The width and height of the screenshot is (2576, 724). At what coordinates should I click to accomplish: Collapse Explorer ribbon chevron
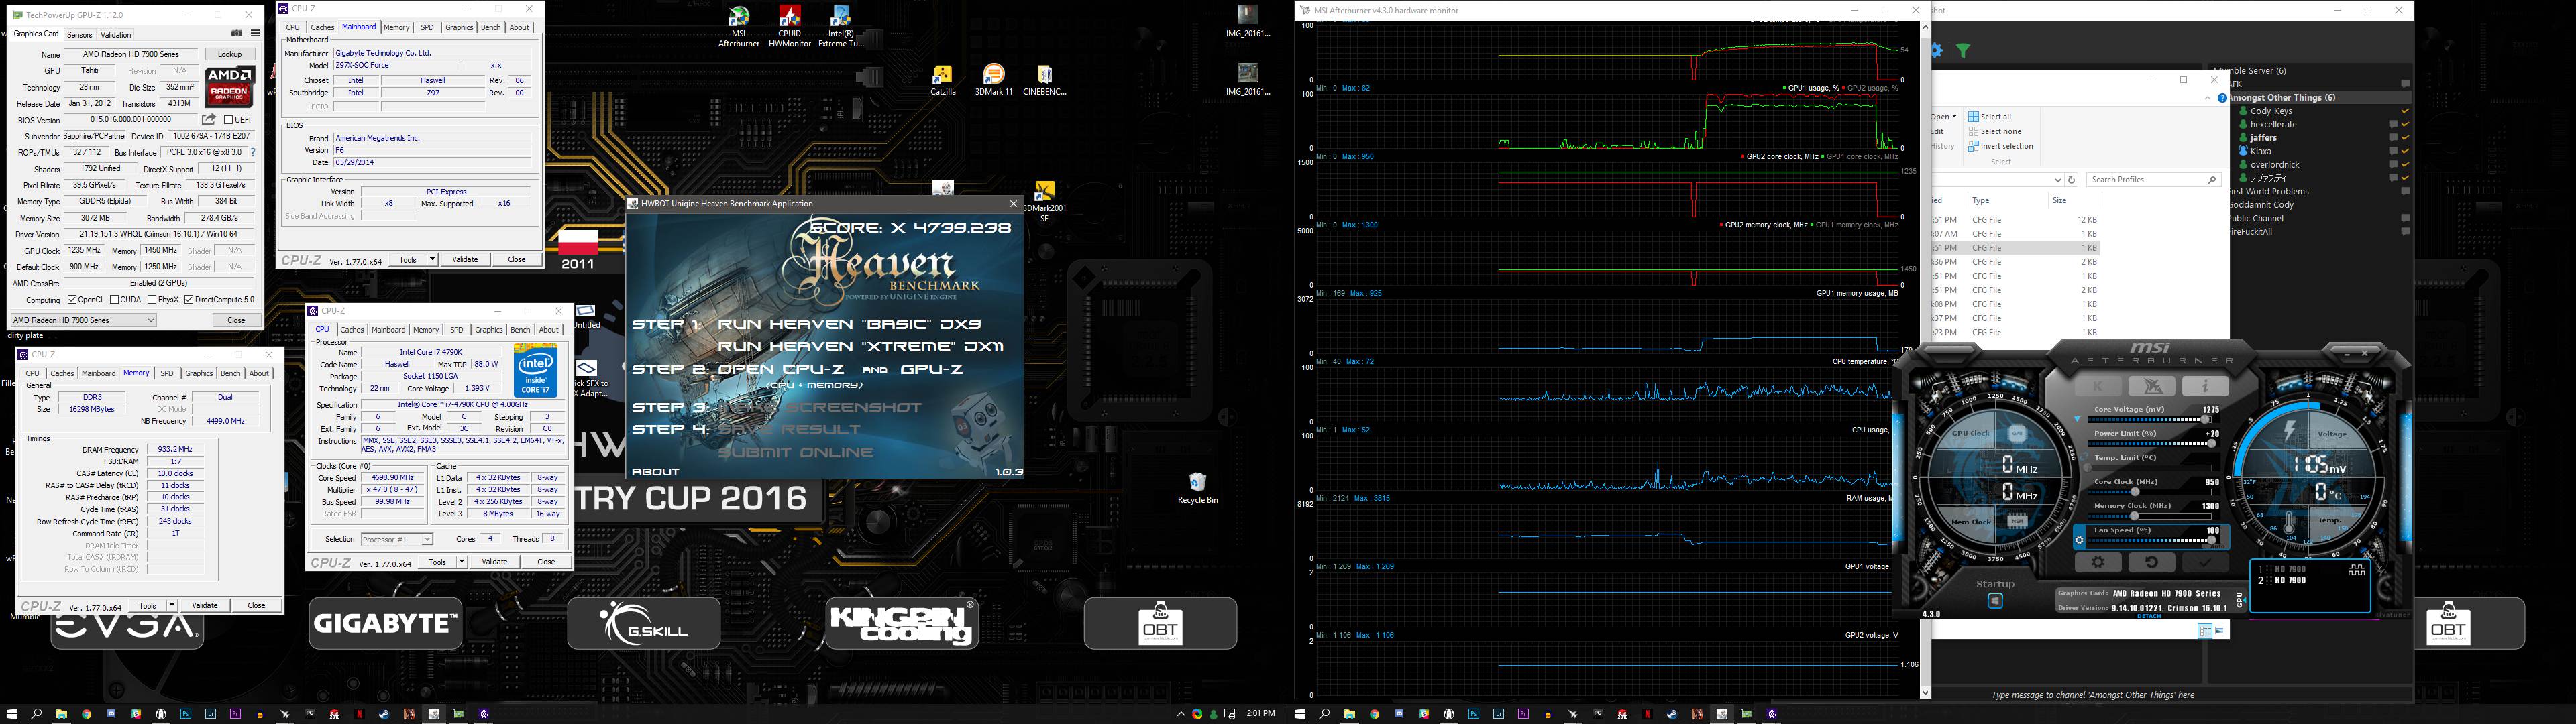tap(2207, 98)
